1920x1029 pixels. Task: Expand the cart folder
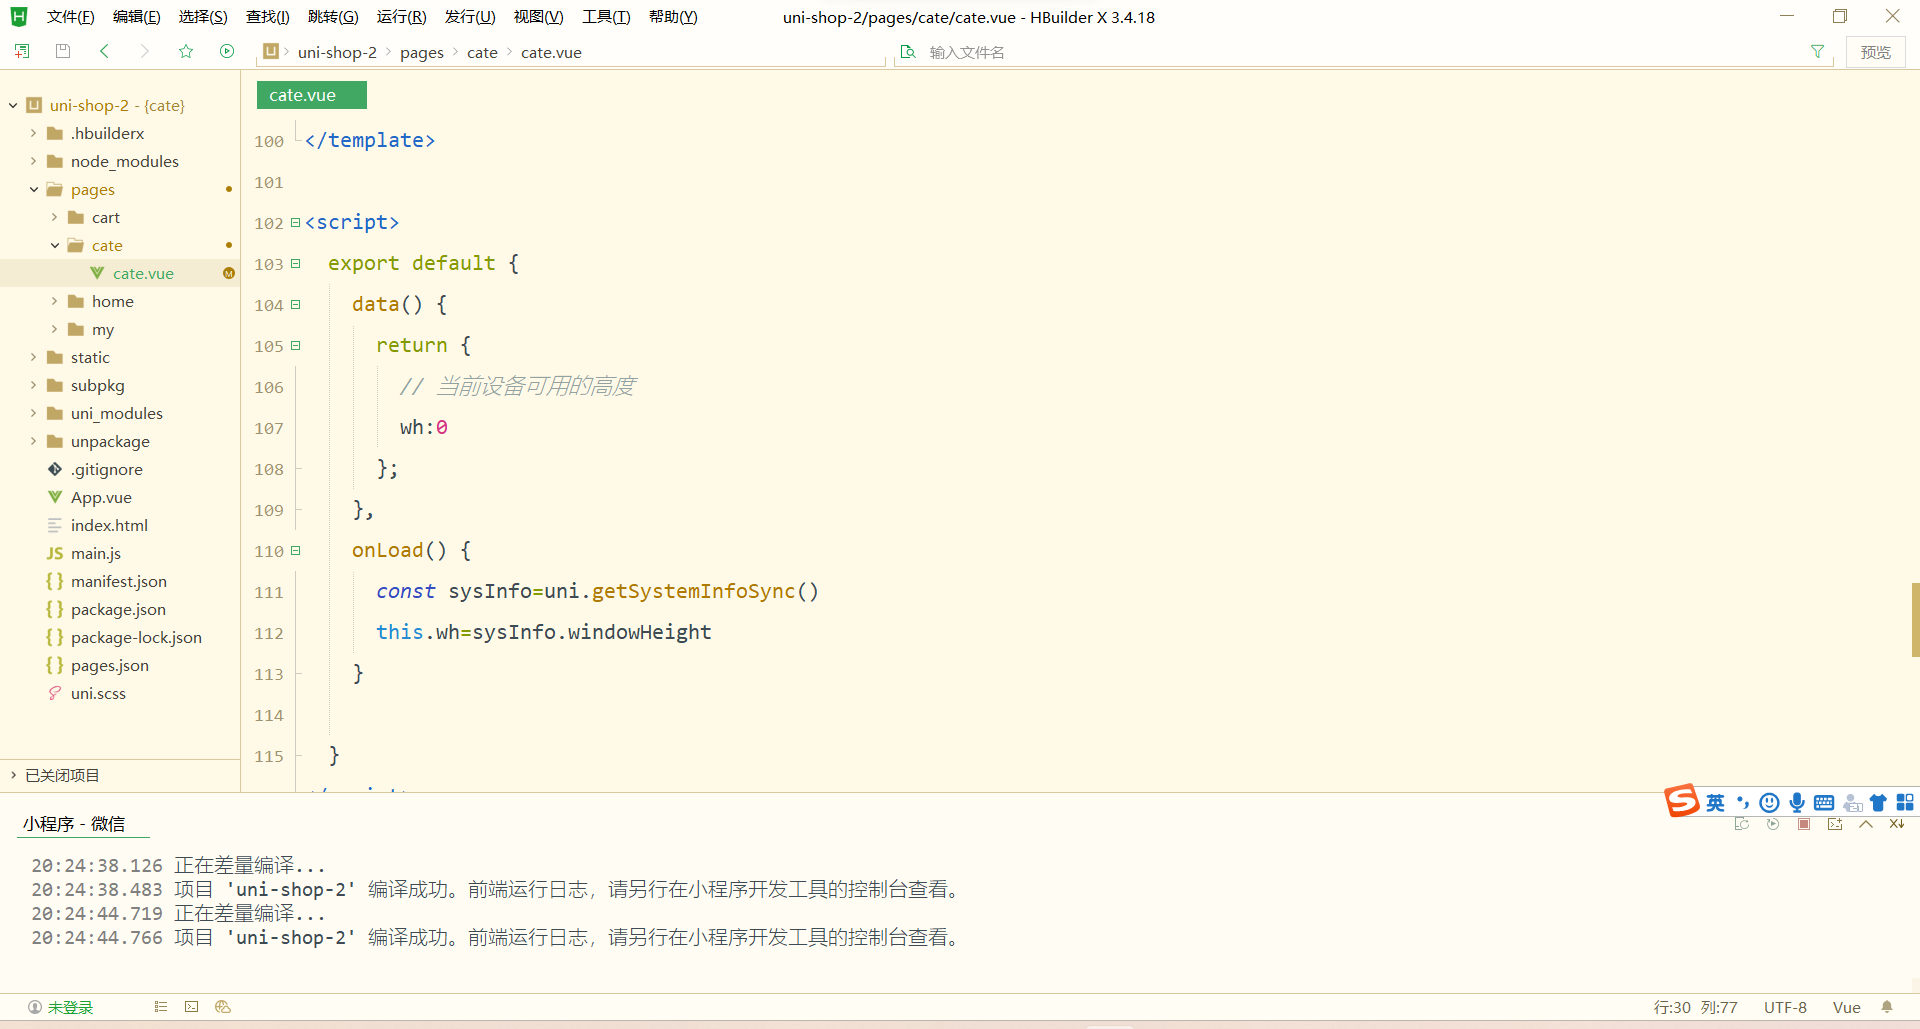tap(54, 217)
